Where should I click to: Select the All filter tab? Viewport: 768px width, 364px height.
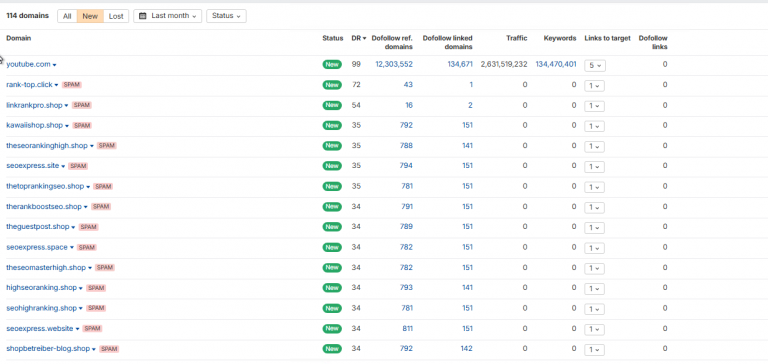(67, 16)
